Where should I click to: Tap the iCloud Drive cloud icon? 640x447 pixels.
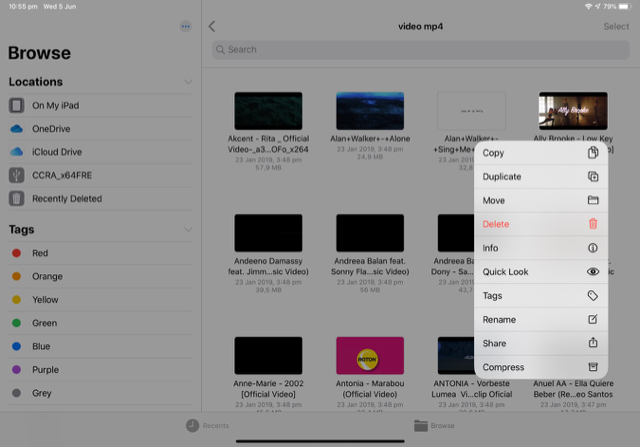pos(16,152)
